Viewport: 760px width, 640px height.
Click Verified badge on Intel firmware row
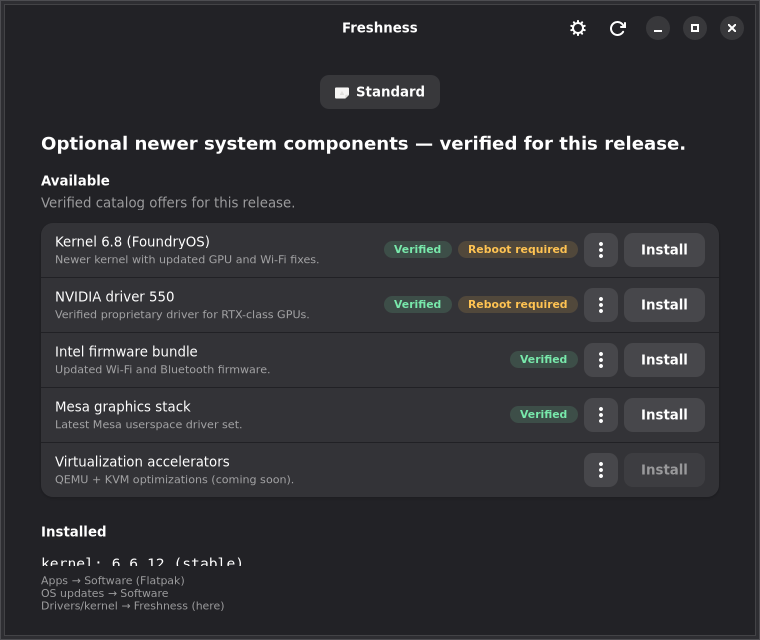543,359
